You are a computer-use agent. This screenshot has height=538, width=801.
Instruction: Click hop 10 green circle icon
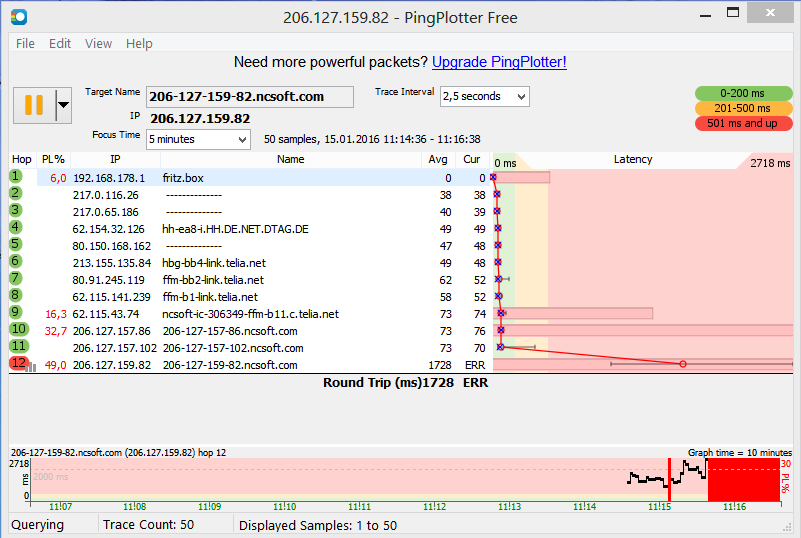[x=18, y=330]
